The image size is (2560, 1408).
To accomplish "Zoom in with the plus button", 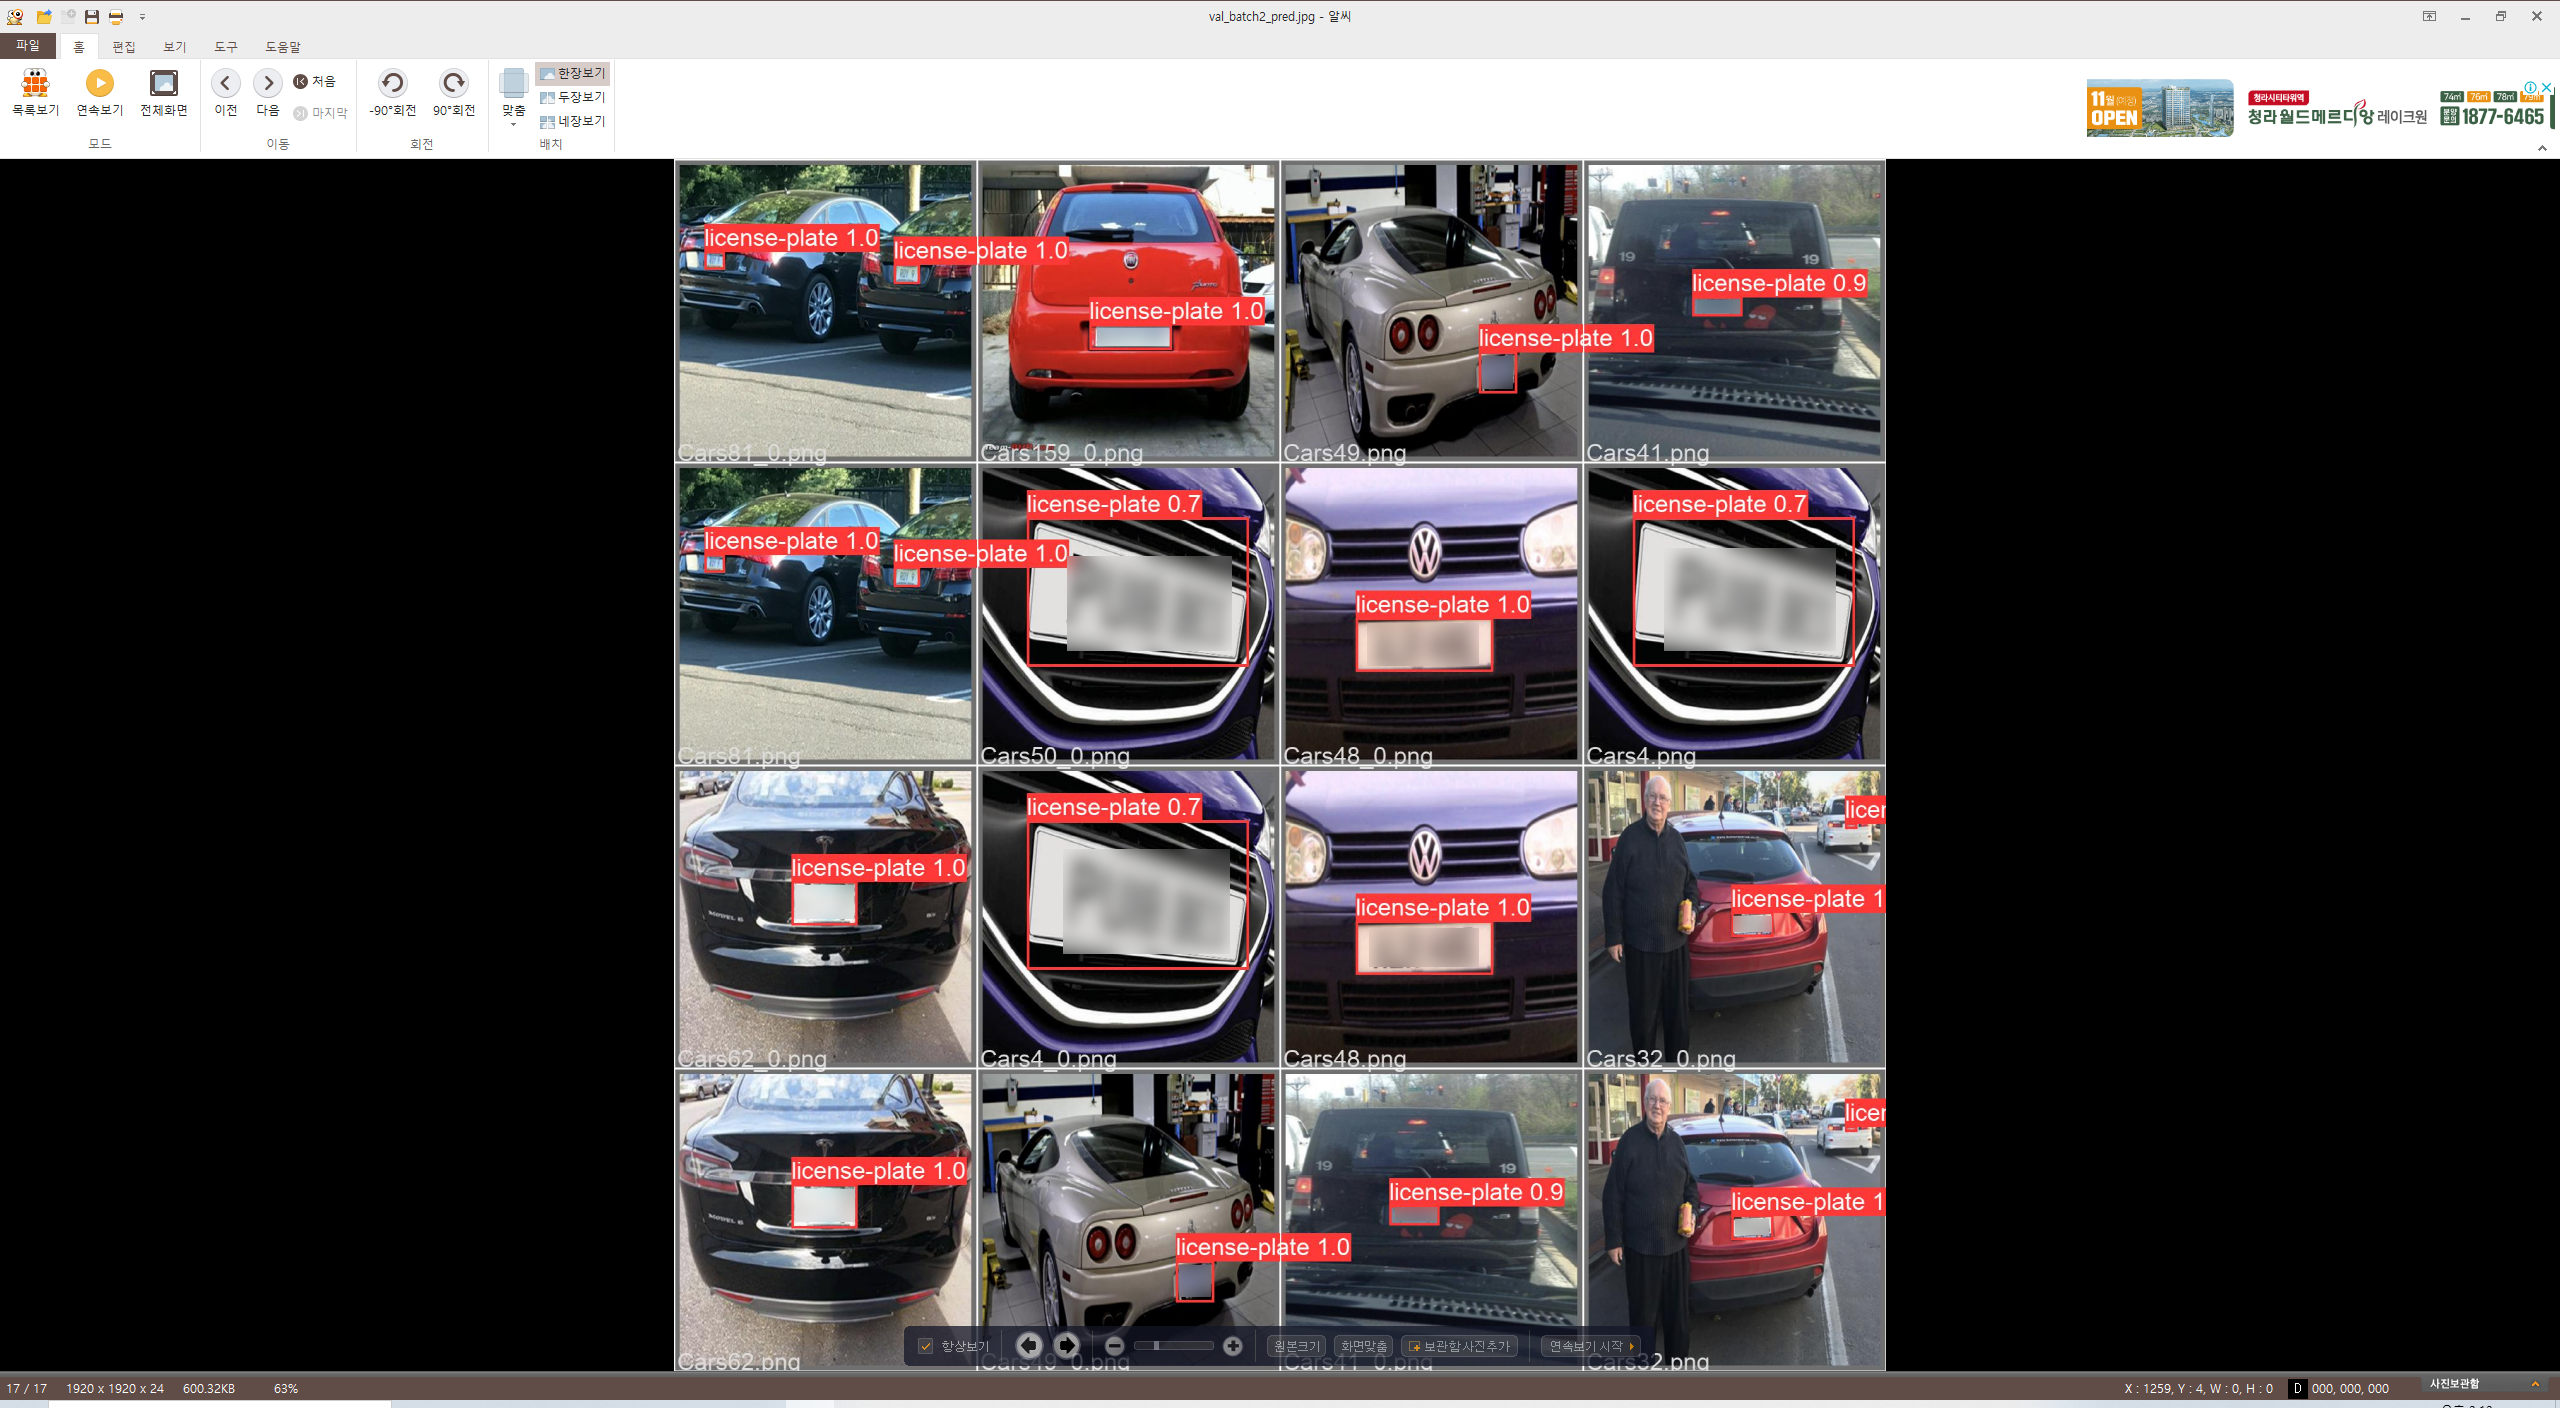I will [1233, 1346].
